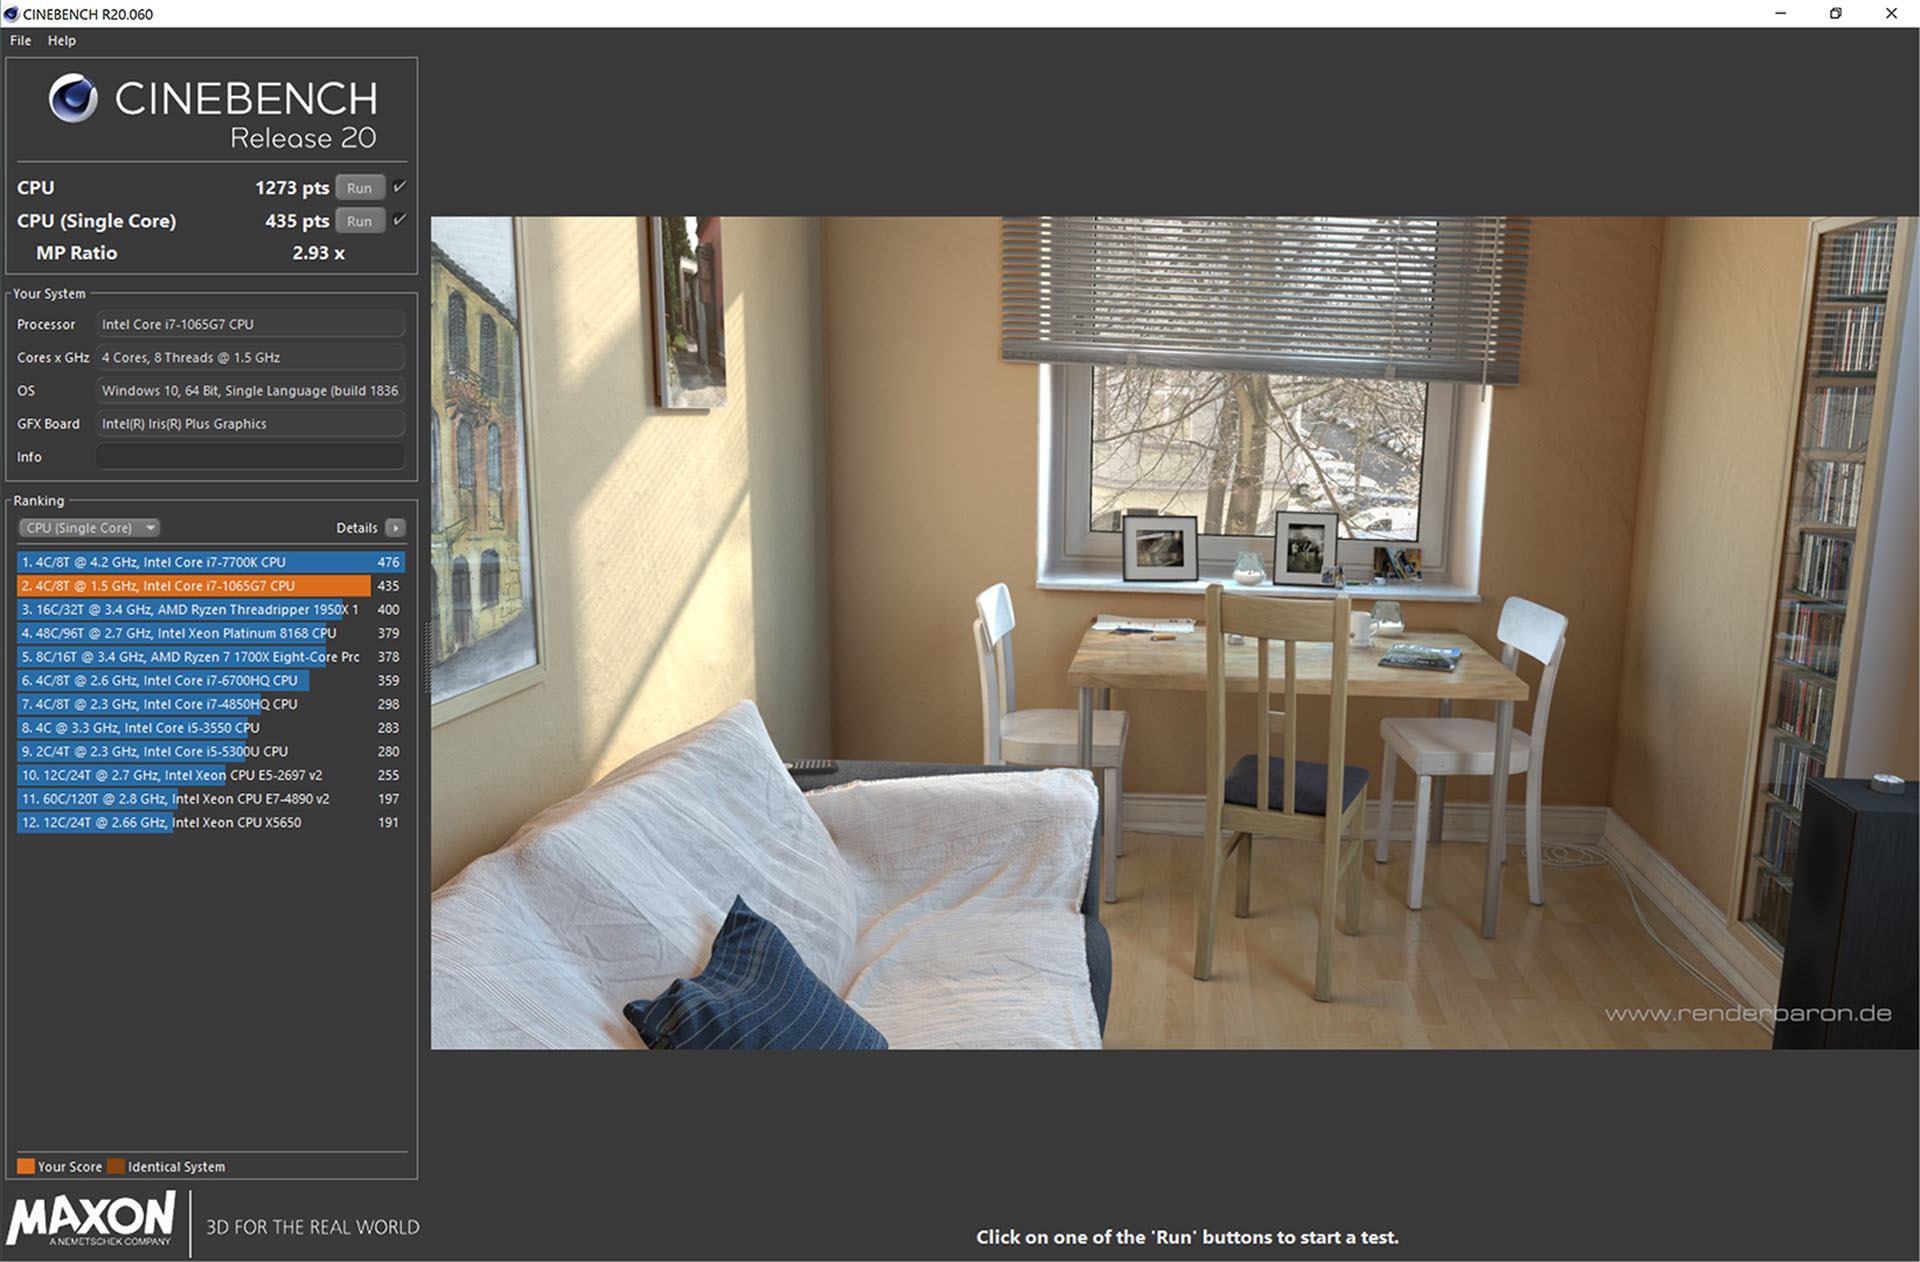Open the File menu

click(20, 41)
